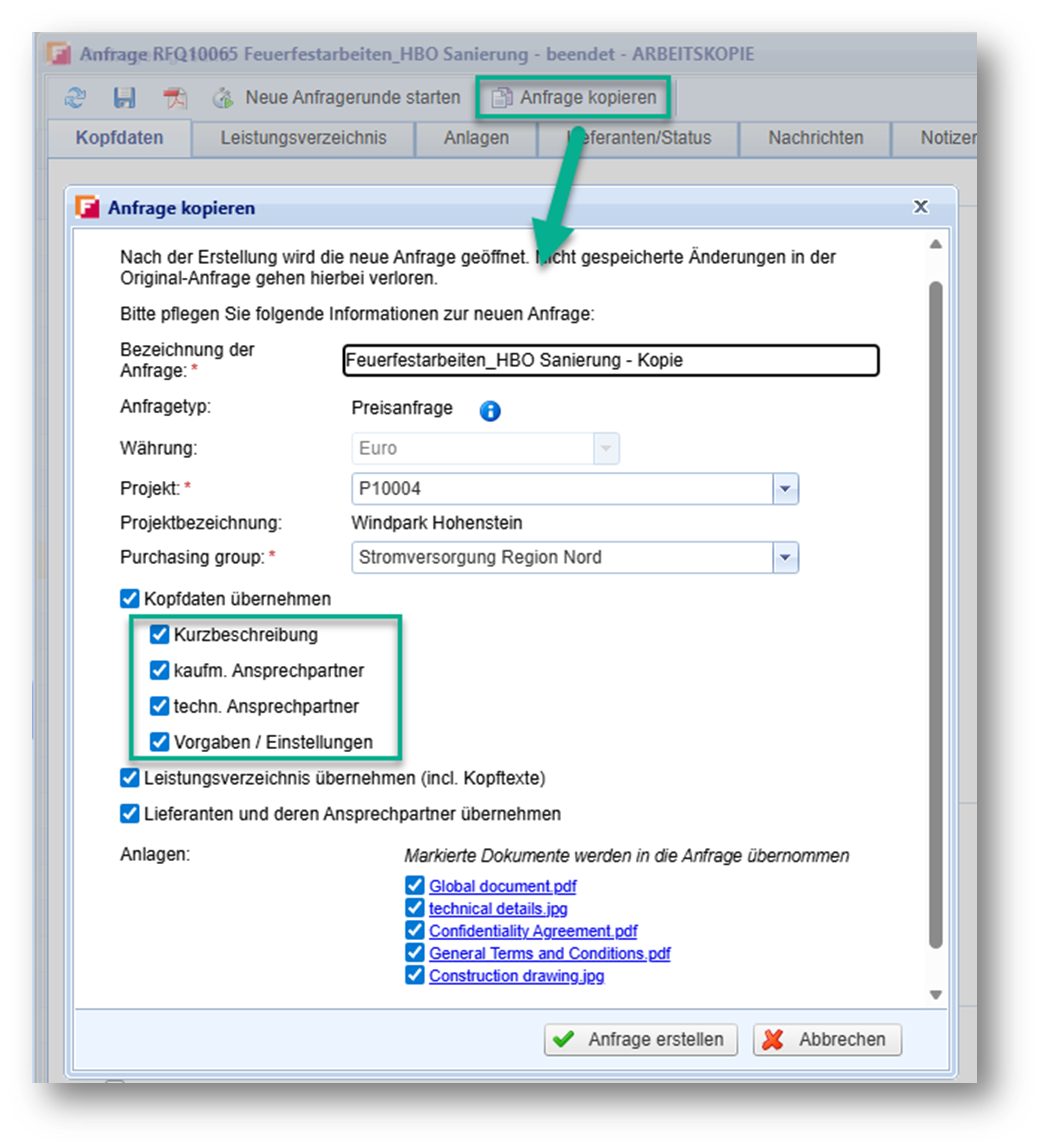1042x1148 pixels.
Task: Click the dialog's vertical scrollbar down arrow
Action: pyautogui.click(x=936, y=995)
